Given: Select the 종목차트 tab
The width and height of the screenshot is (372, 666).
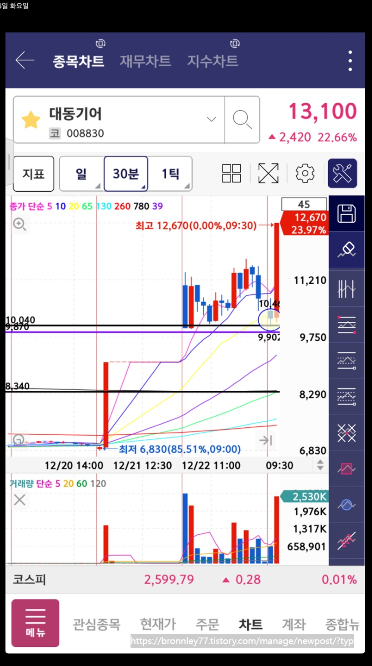Looking at the screenshot, I should [x=78, y=61].
